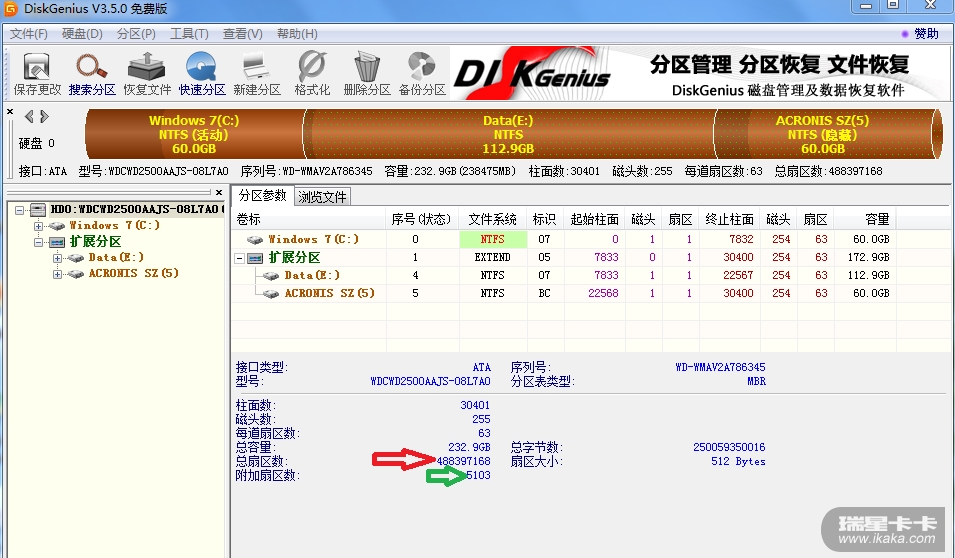
Task: Click the 赞助 (Sponsor) link
Action: (925, 34)
